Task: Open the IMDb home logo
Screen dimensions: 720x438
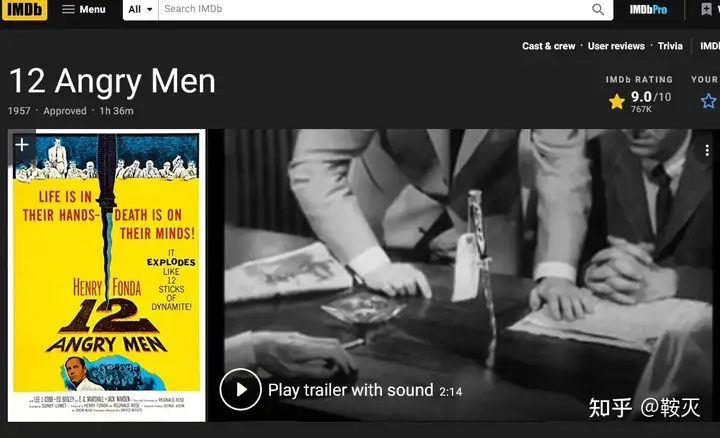Action: coord(24,10)
